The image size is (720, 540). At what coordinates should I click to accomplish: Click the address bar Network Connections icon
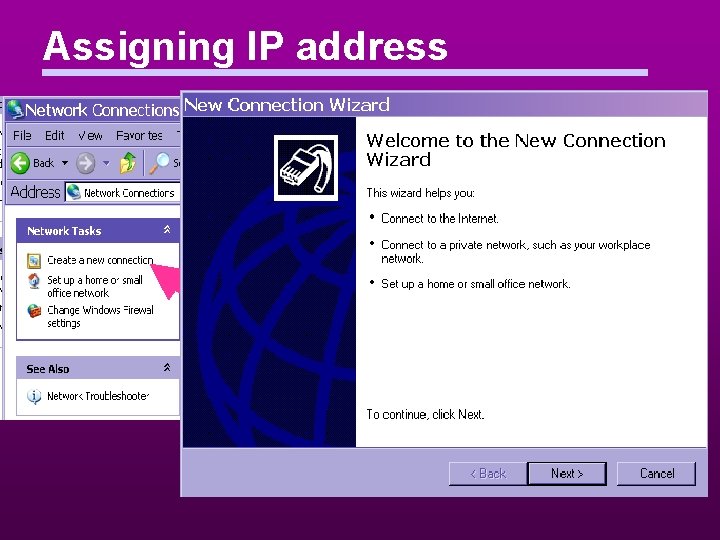73,192
